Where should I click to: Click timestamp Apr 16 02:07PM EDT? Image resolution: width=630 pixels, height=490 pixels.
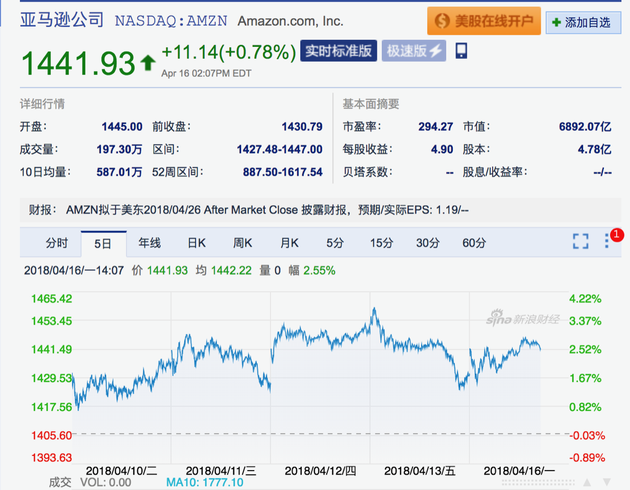pyautogui.click(x=207, y=74)
